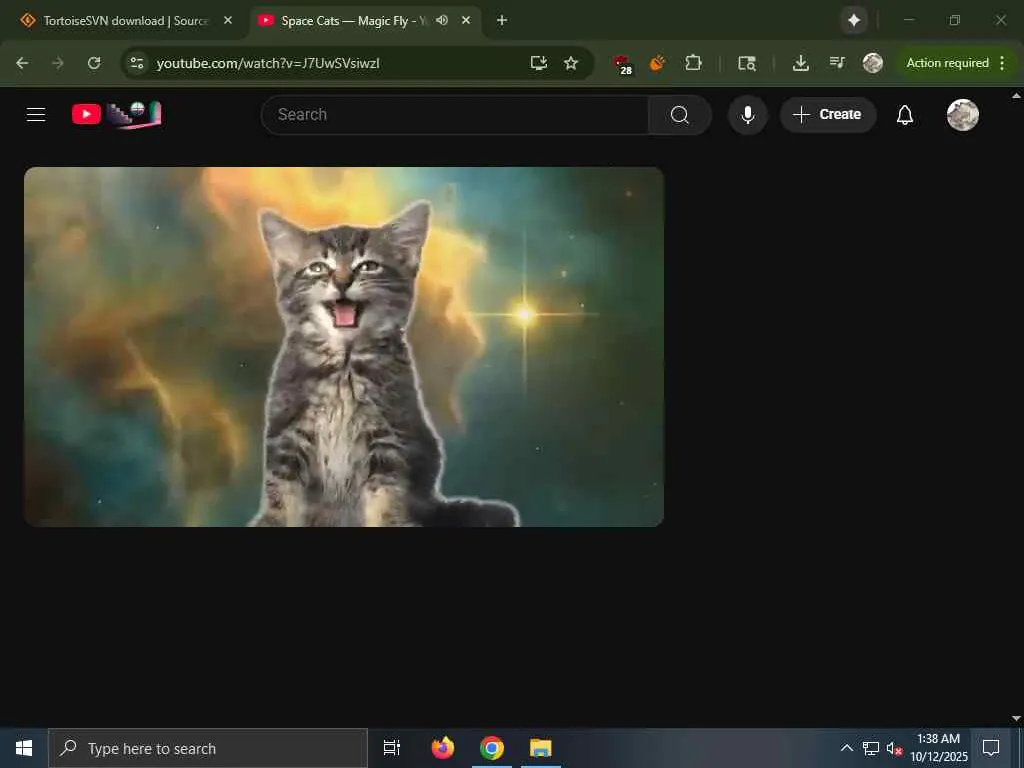Open the page search side panel icon
The image size is (1024, 768).
[746, 63]
